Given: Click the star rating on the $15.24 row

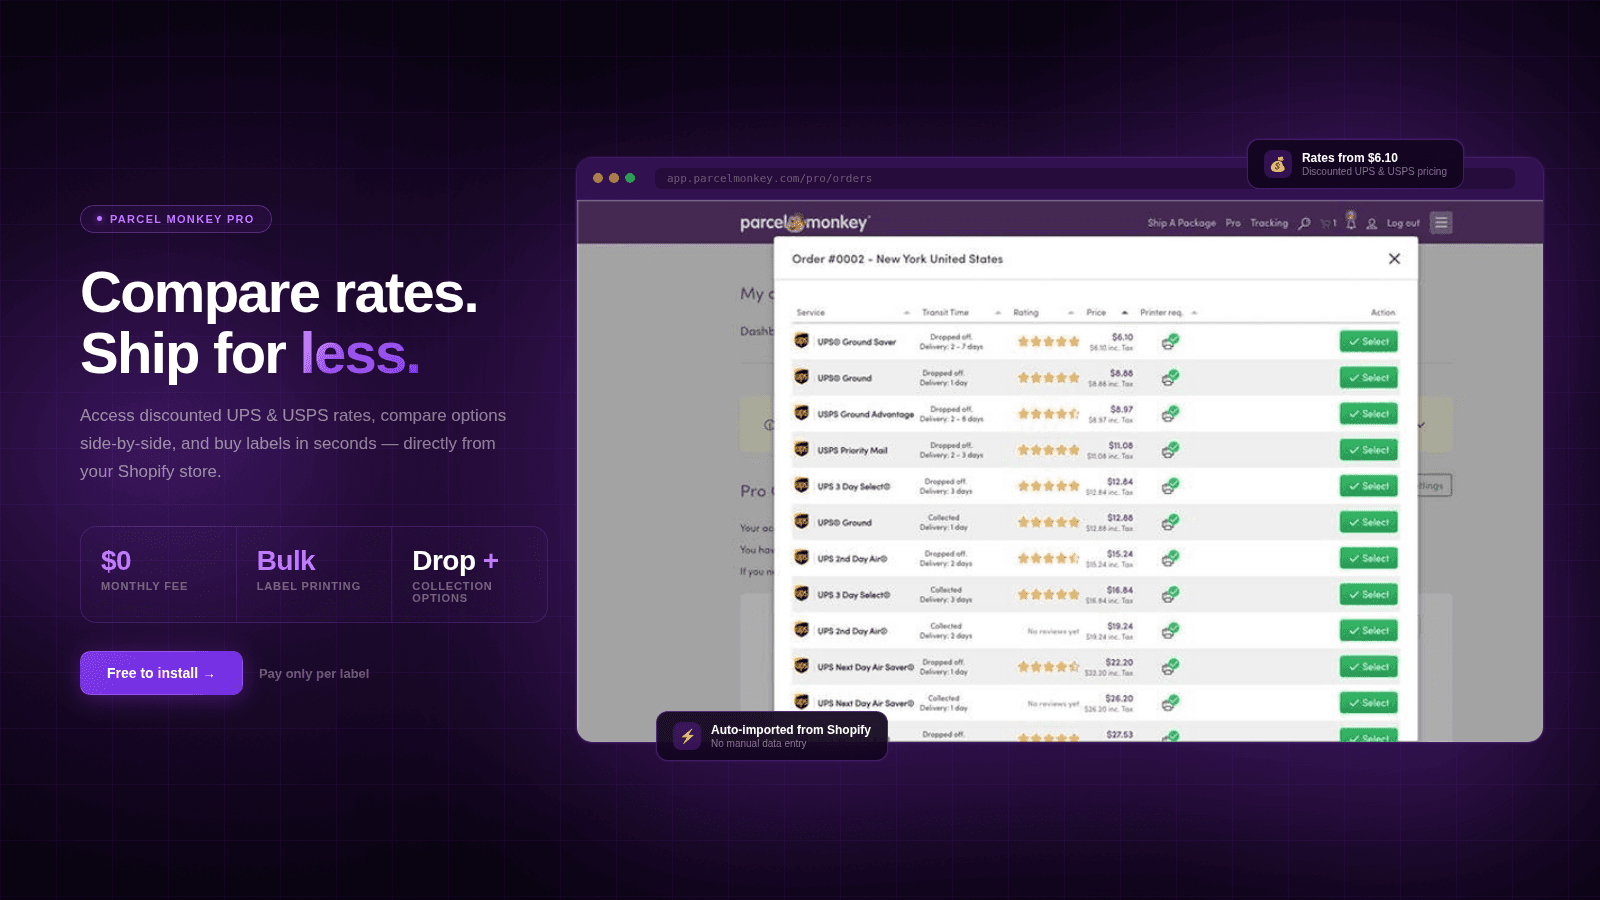Looking at the screenshot, I should point(1048,558).
